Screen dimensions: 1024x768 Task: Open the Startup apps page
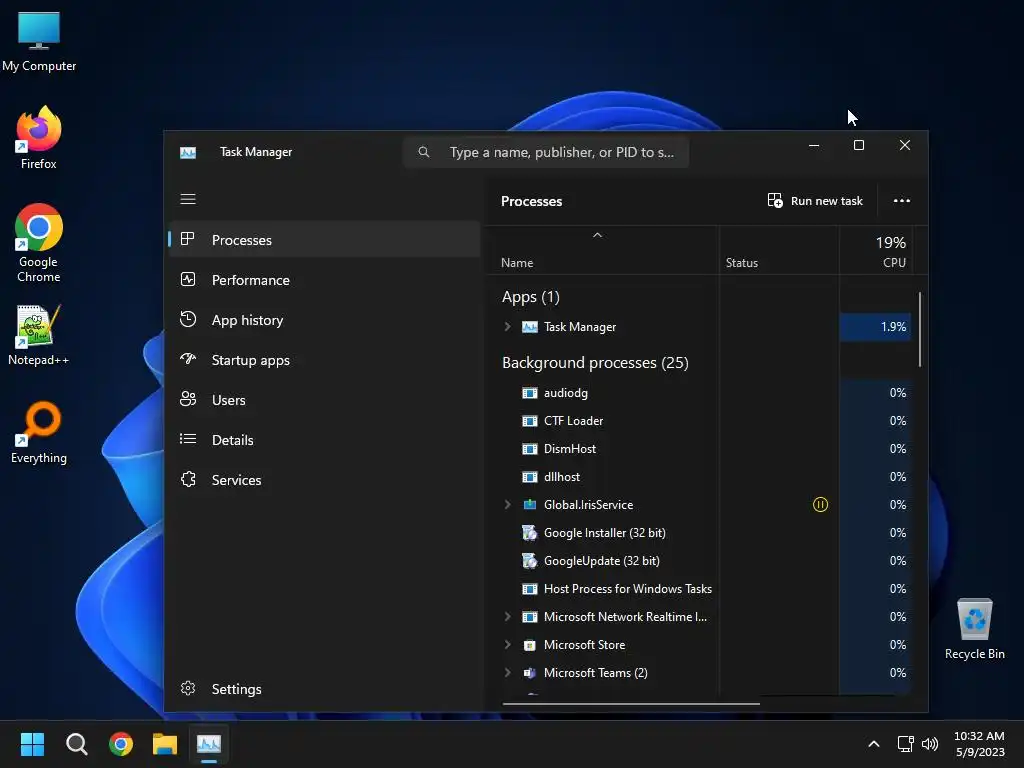[x=325, y=360]
